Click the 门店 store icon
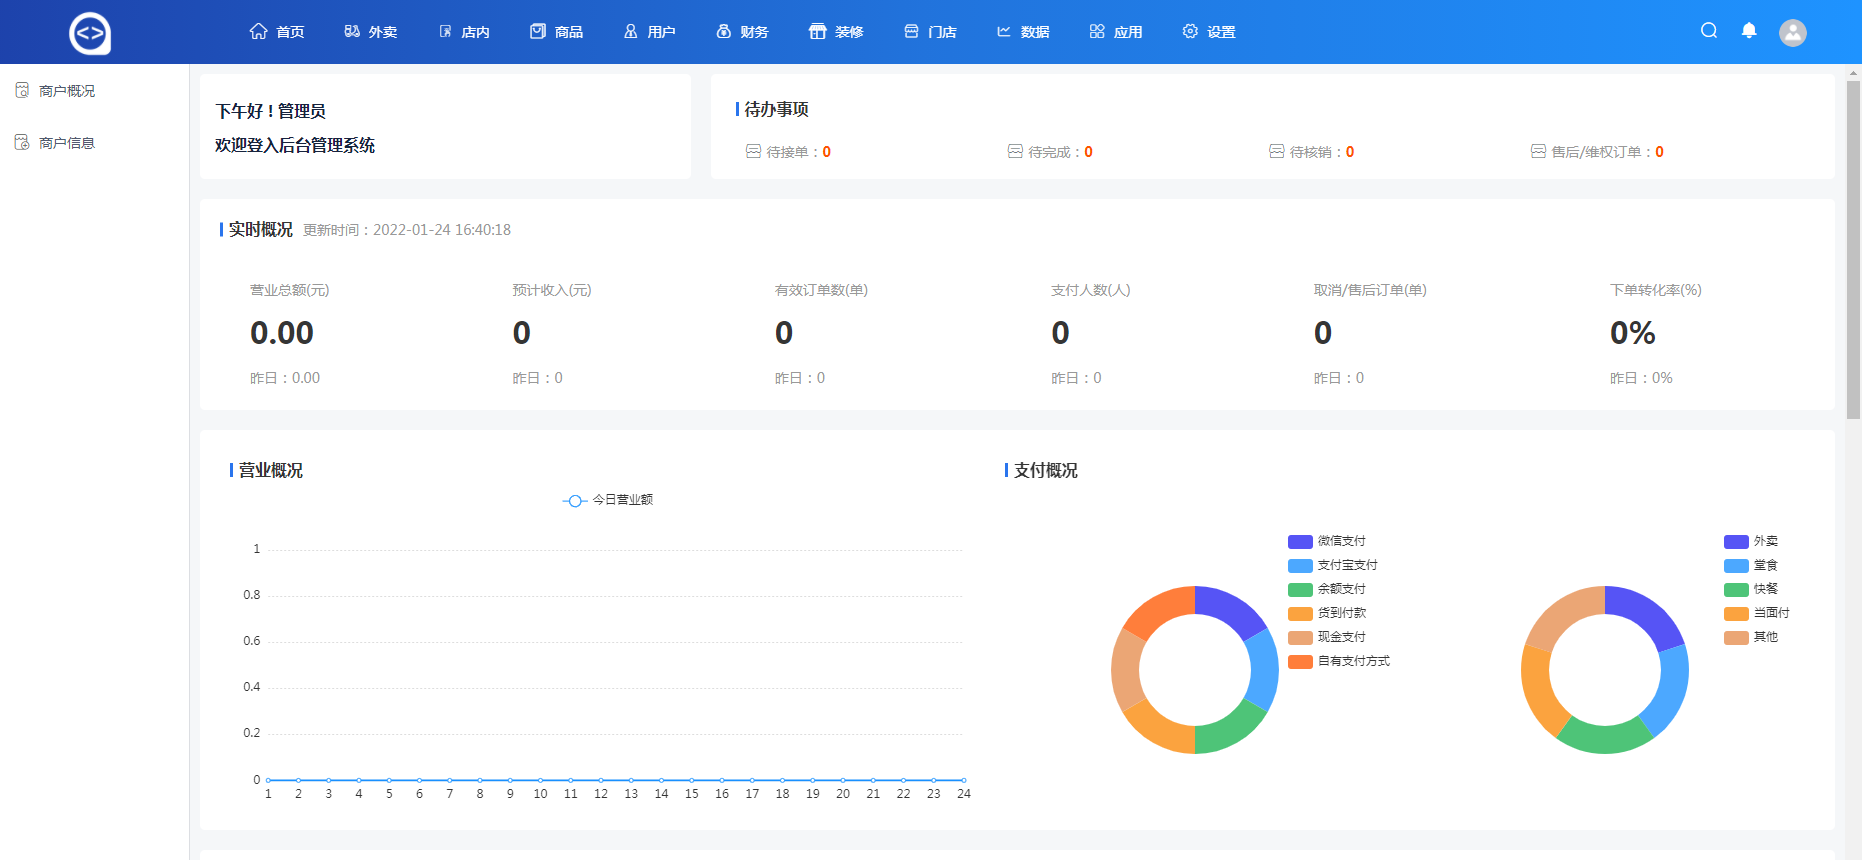Image resolution: width=1862 pixels, height=860 pixels. (x=911, y=31)
